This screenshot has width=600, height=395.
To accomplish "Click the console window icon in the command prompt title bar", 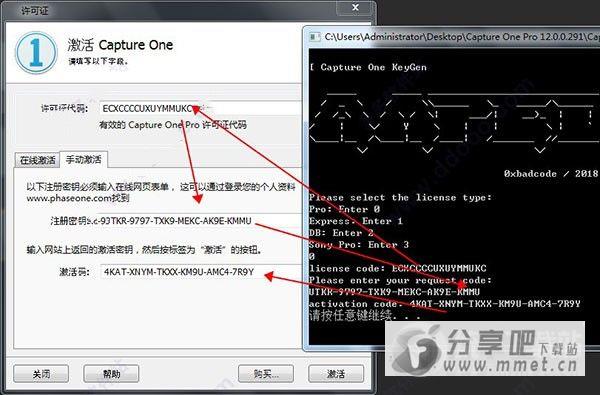I will click(315, 37).
